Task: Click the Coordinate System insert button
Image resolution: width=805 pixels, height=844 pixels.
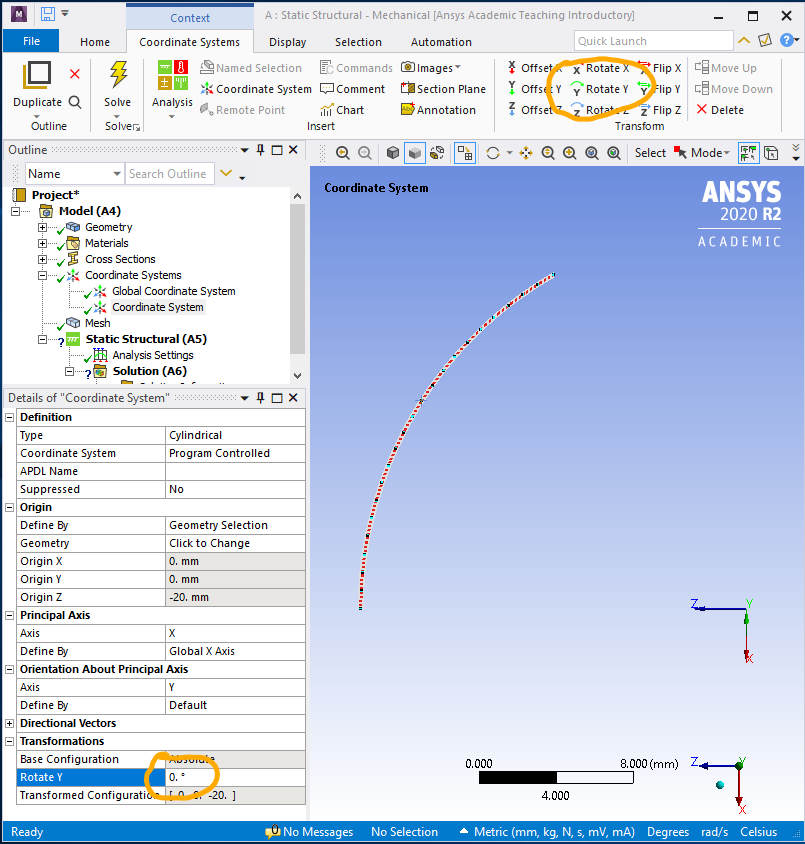Action: pos(256,89)
